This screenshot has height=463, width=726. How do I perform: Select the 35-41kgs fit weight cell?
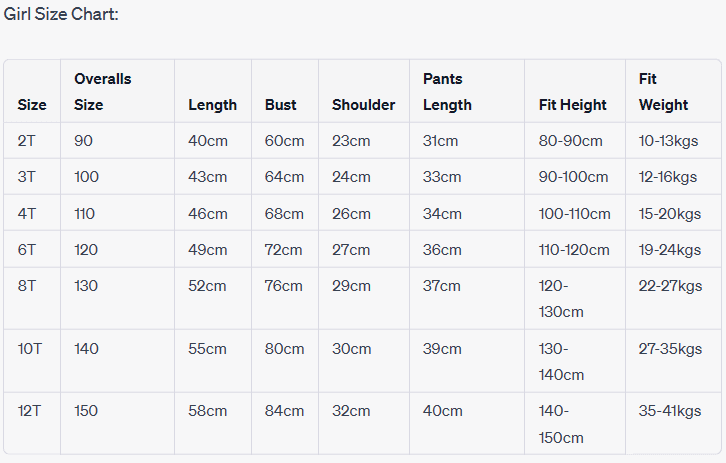click(670, 410)
